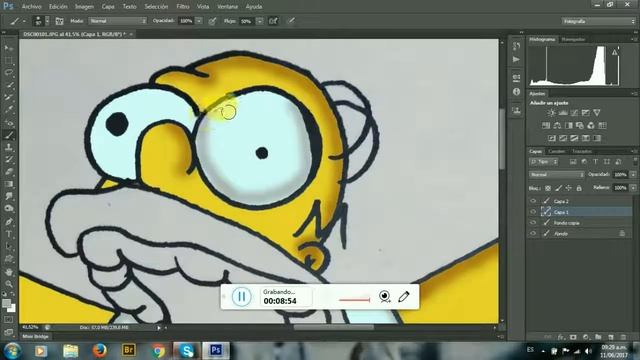
Task: Enable airbrush mode in the options bar
Action: [x=273, y=21]
